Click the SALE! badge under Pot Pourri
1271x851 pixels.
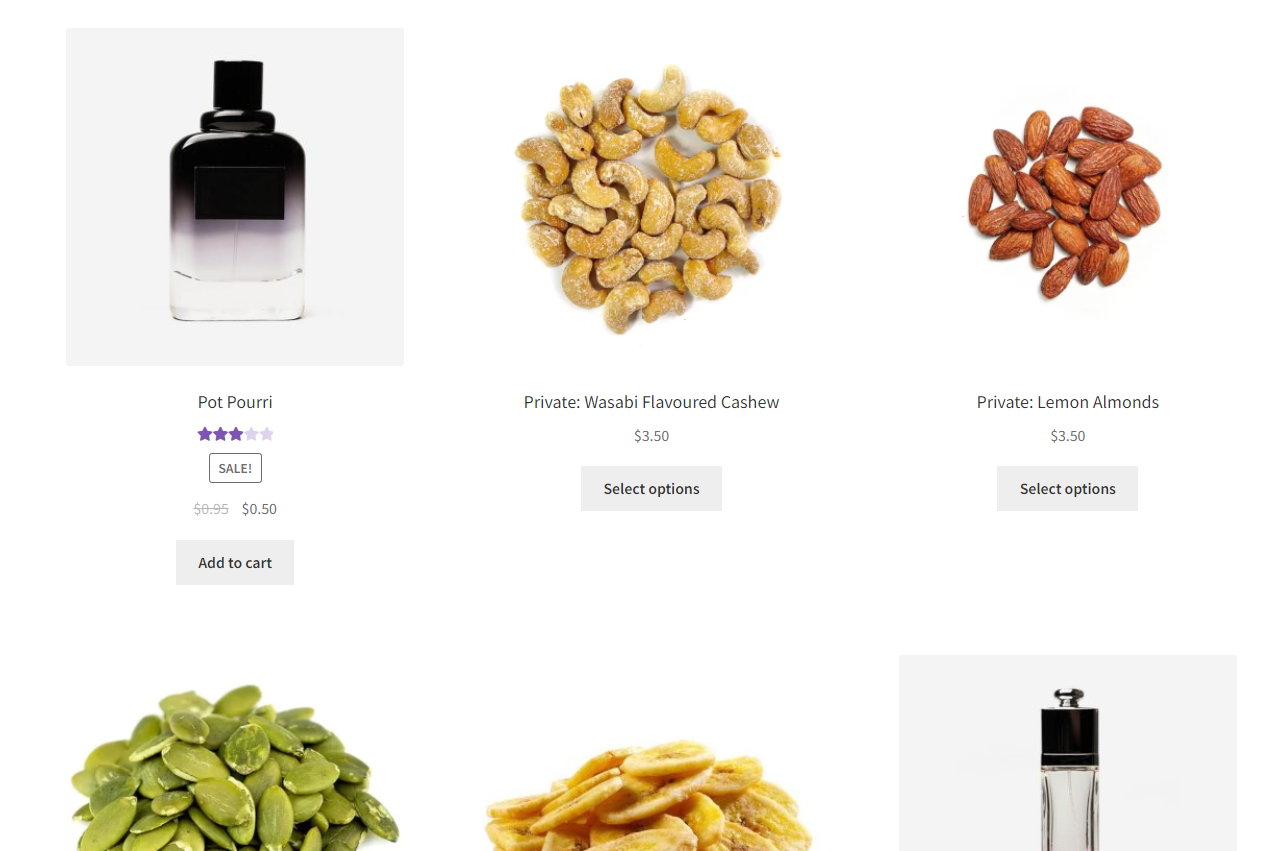pyautogui.click(x=235, y=468)
